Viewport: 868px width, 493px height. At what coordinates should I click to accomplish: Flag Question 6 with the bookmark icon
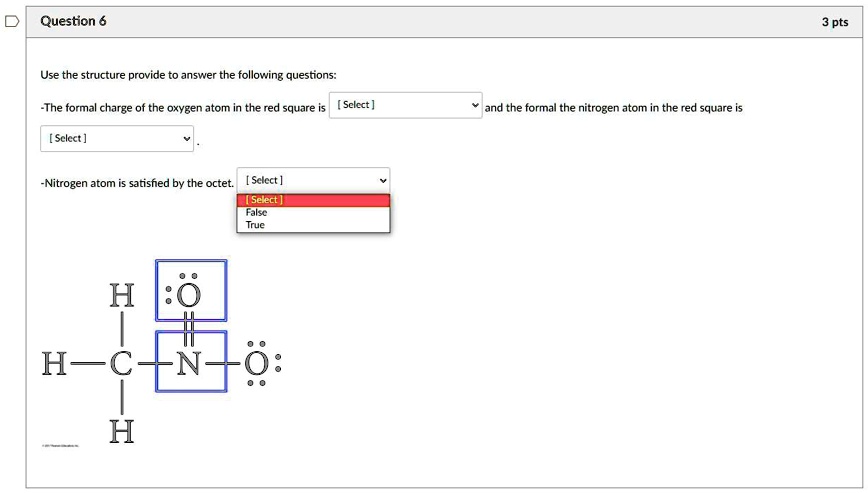click(x=12, y=22)
